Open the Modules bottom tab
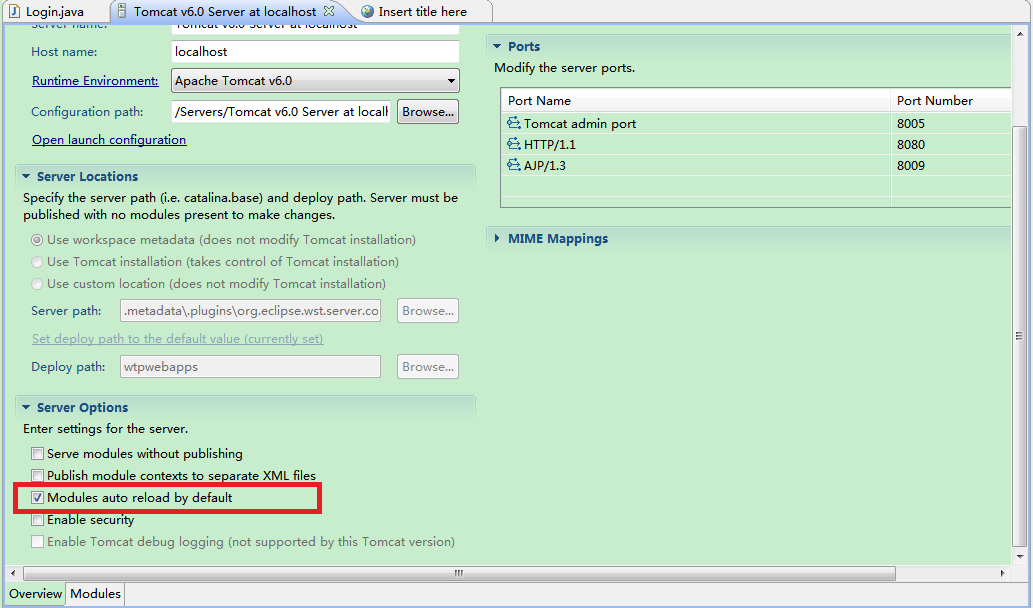The image size is (1033, 608). (96, 594)
